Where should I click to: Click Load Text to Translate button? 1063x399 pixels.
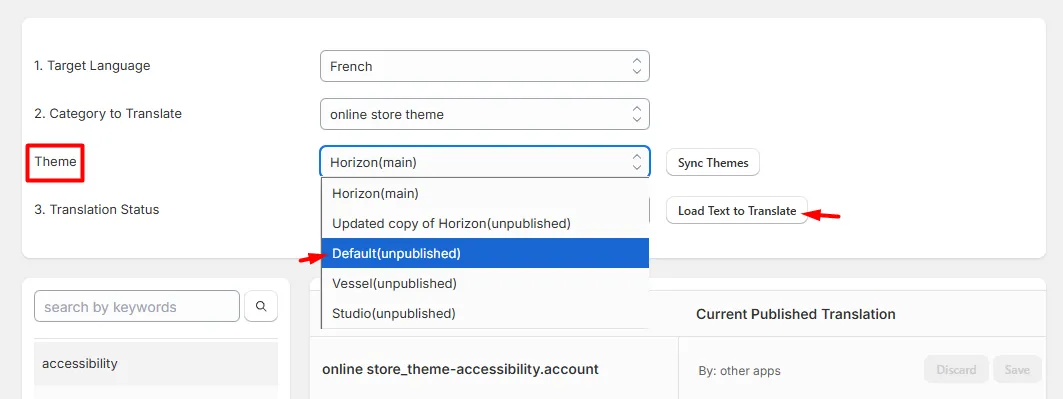(737, 211)
